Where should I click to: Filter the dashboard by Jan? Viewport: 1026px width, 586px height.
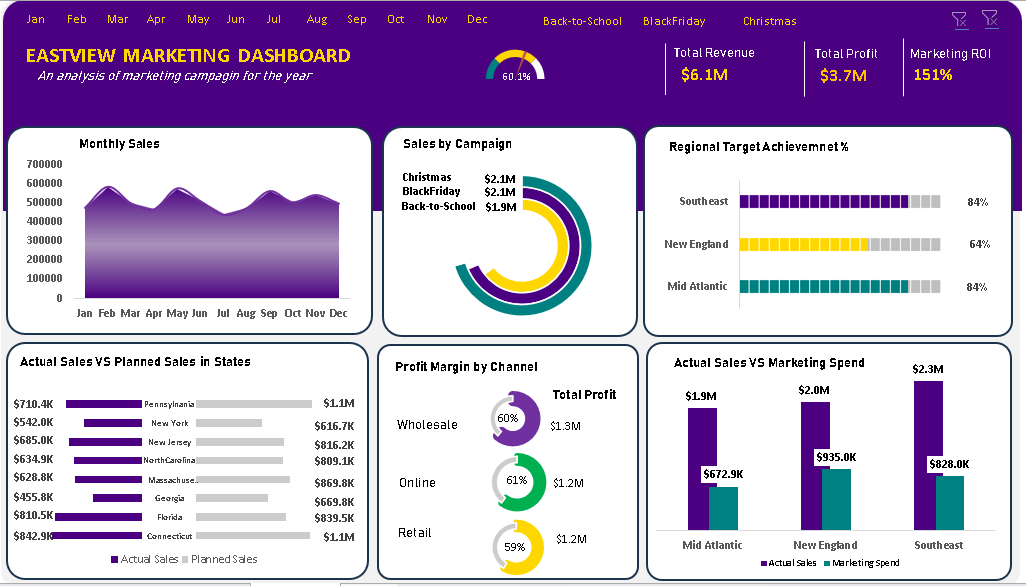(x=35, y=19)
